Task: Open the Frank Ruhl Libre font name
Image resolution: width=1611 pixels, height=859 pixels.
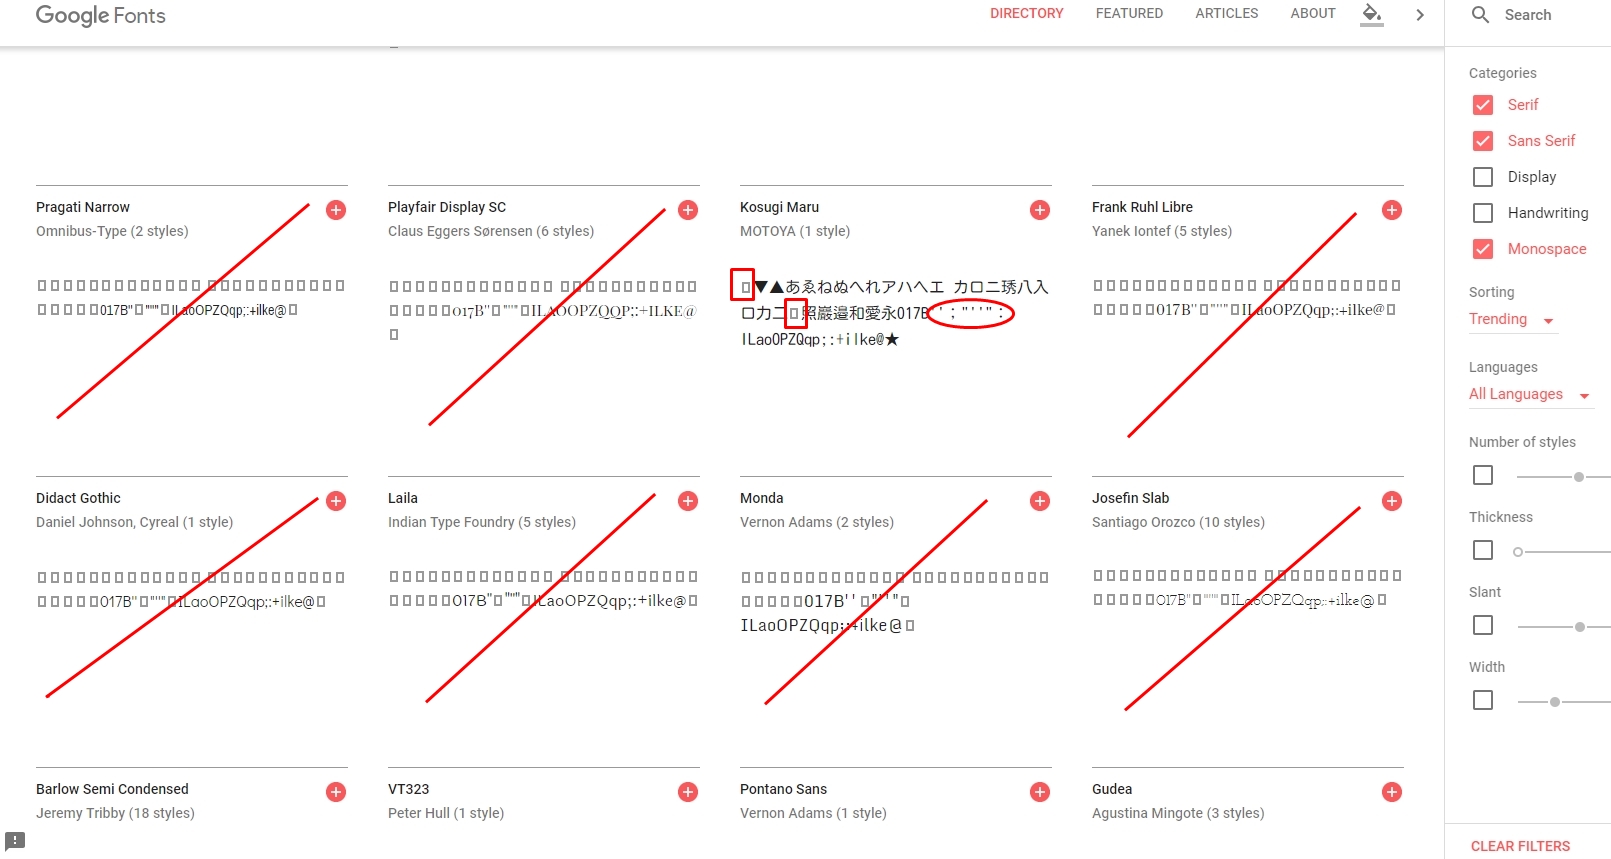Action: pos(1142,207)
